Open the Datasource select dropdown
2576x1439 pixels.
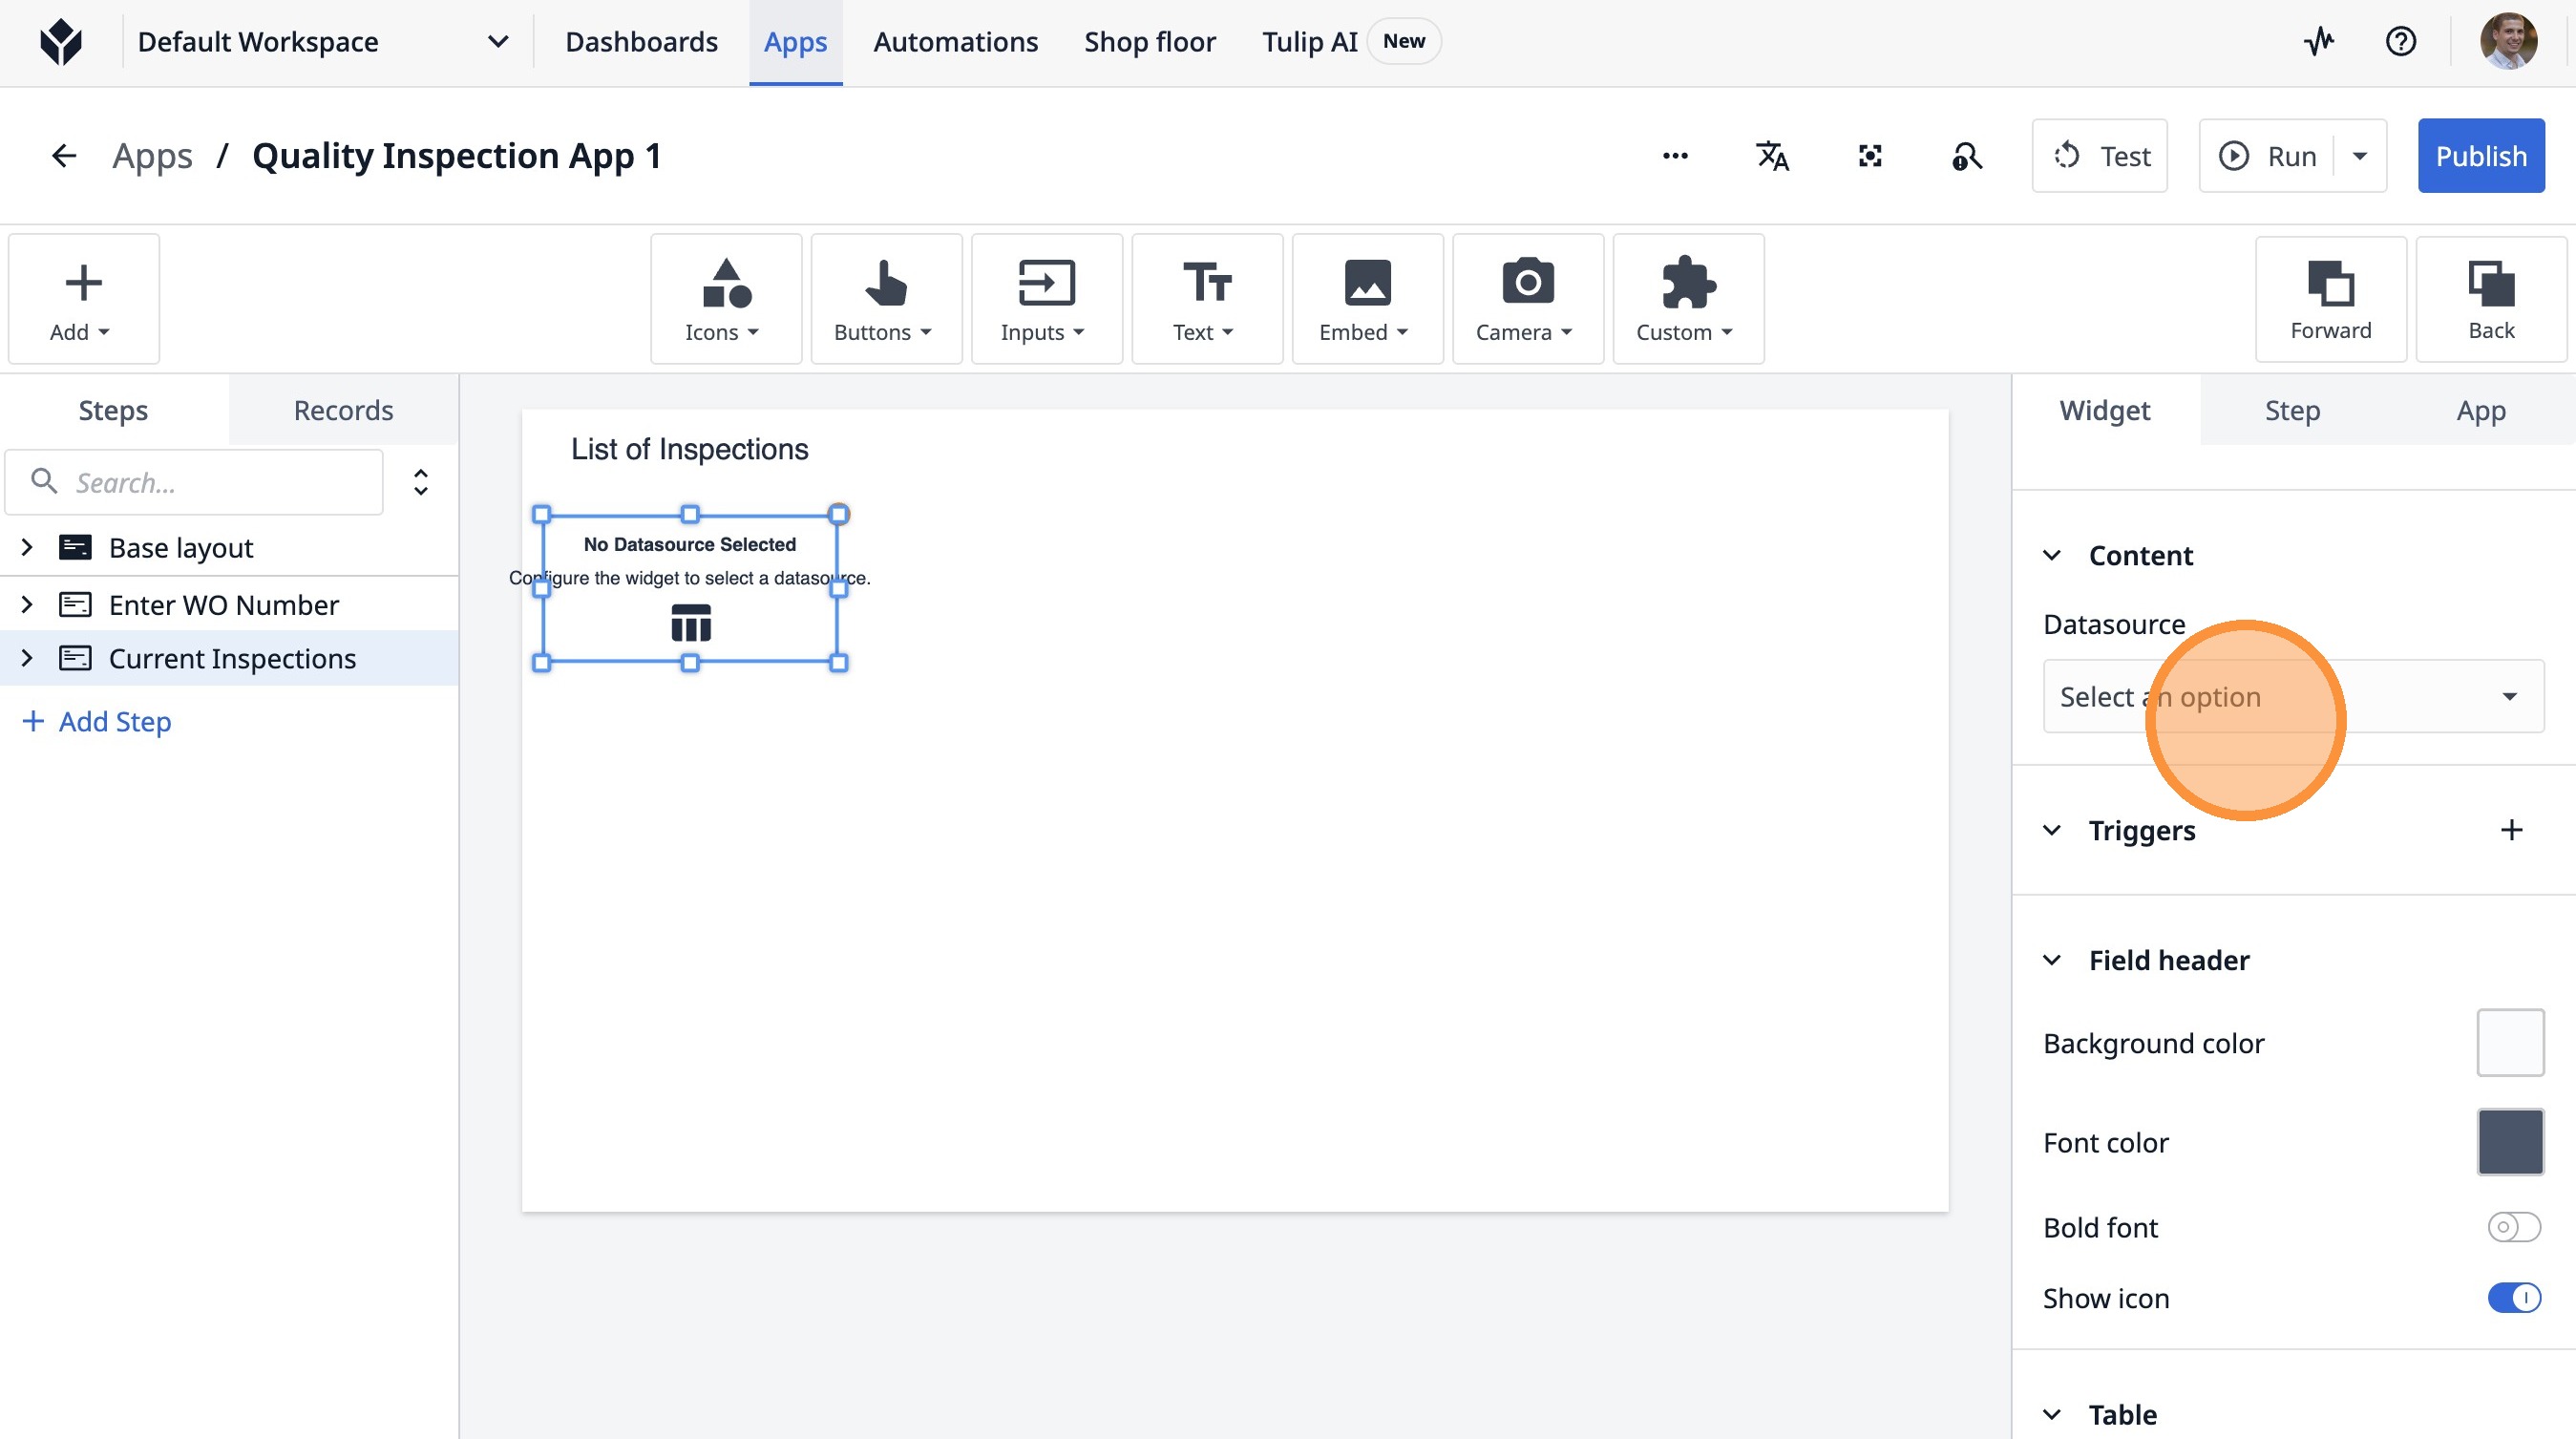point(2292,697)
